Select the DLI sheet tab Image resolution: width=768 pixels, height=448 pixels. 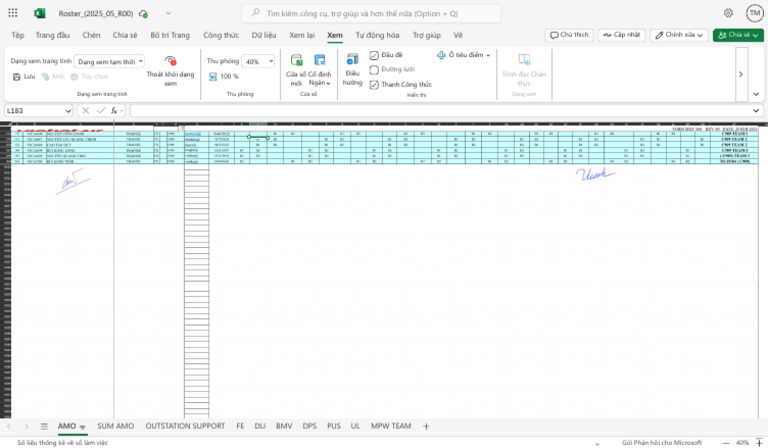pos(260,426)
